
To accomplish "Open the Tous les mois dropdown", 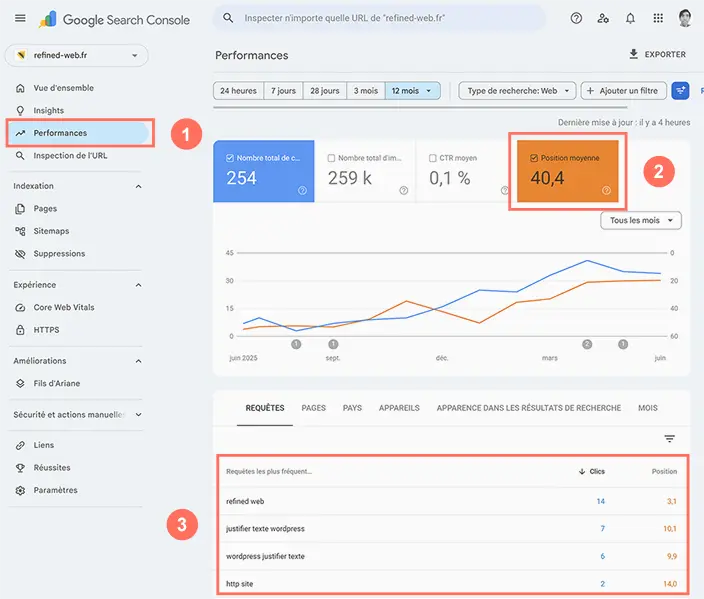I will click(641, 220).
